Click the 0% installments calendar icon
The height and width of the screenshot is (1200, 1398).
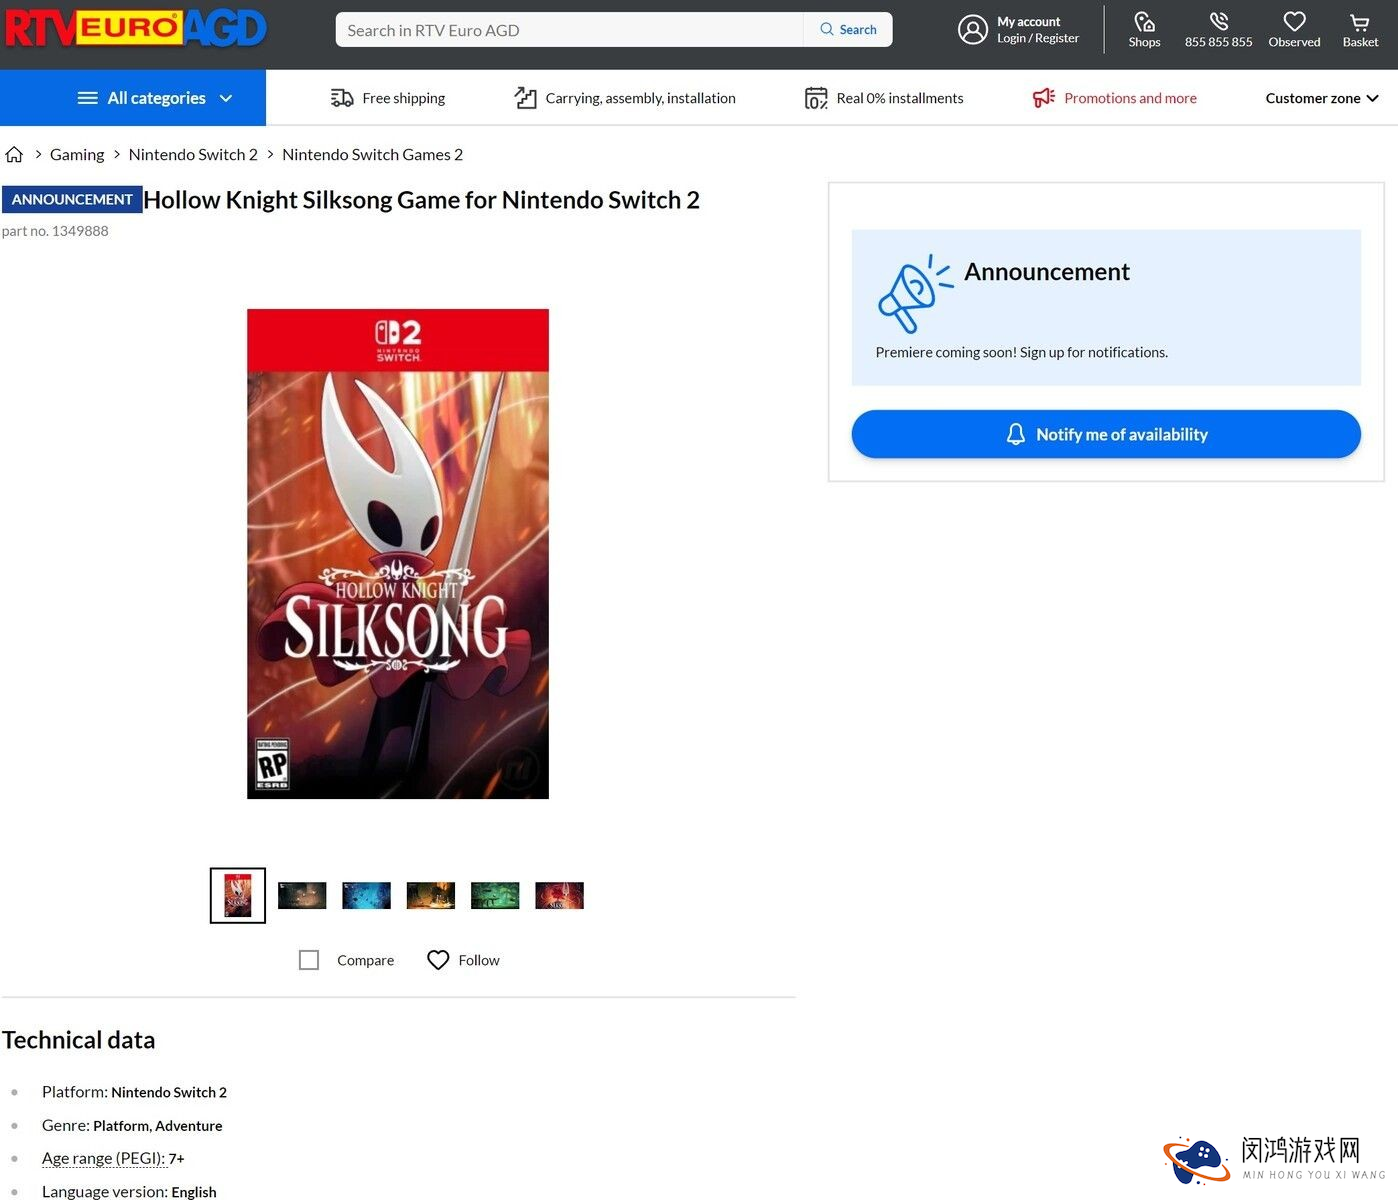[x=816, y=98]
